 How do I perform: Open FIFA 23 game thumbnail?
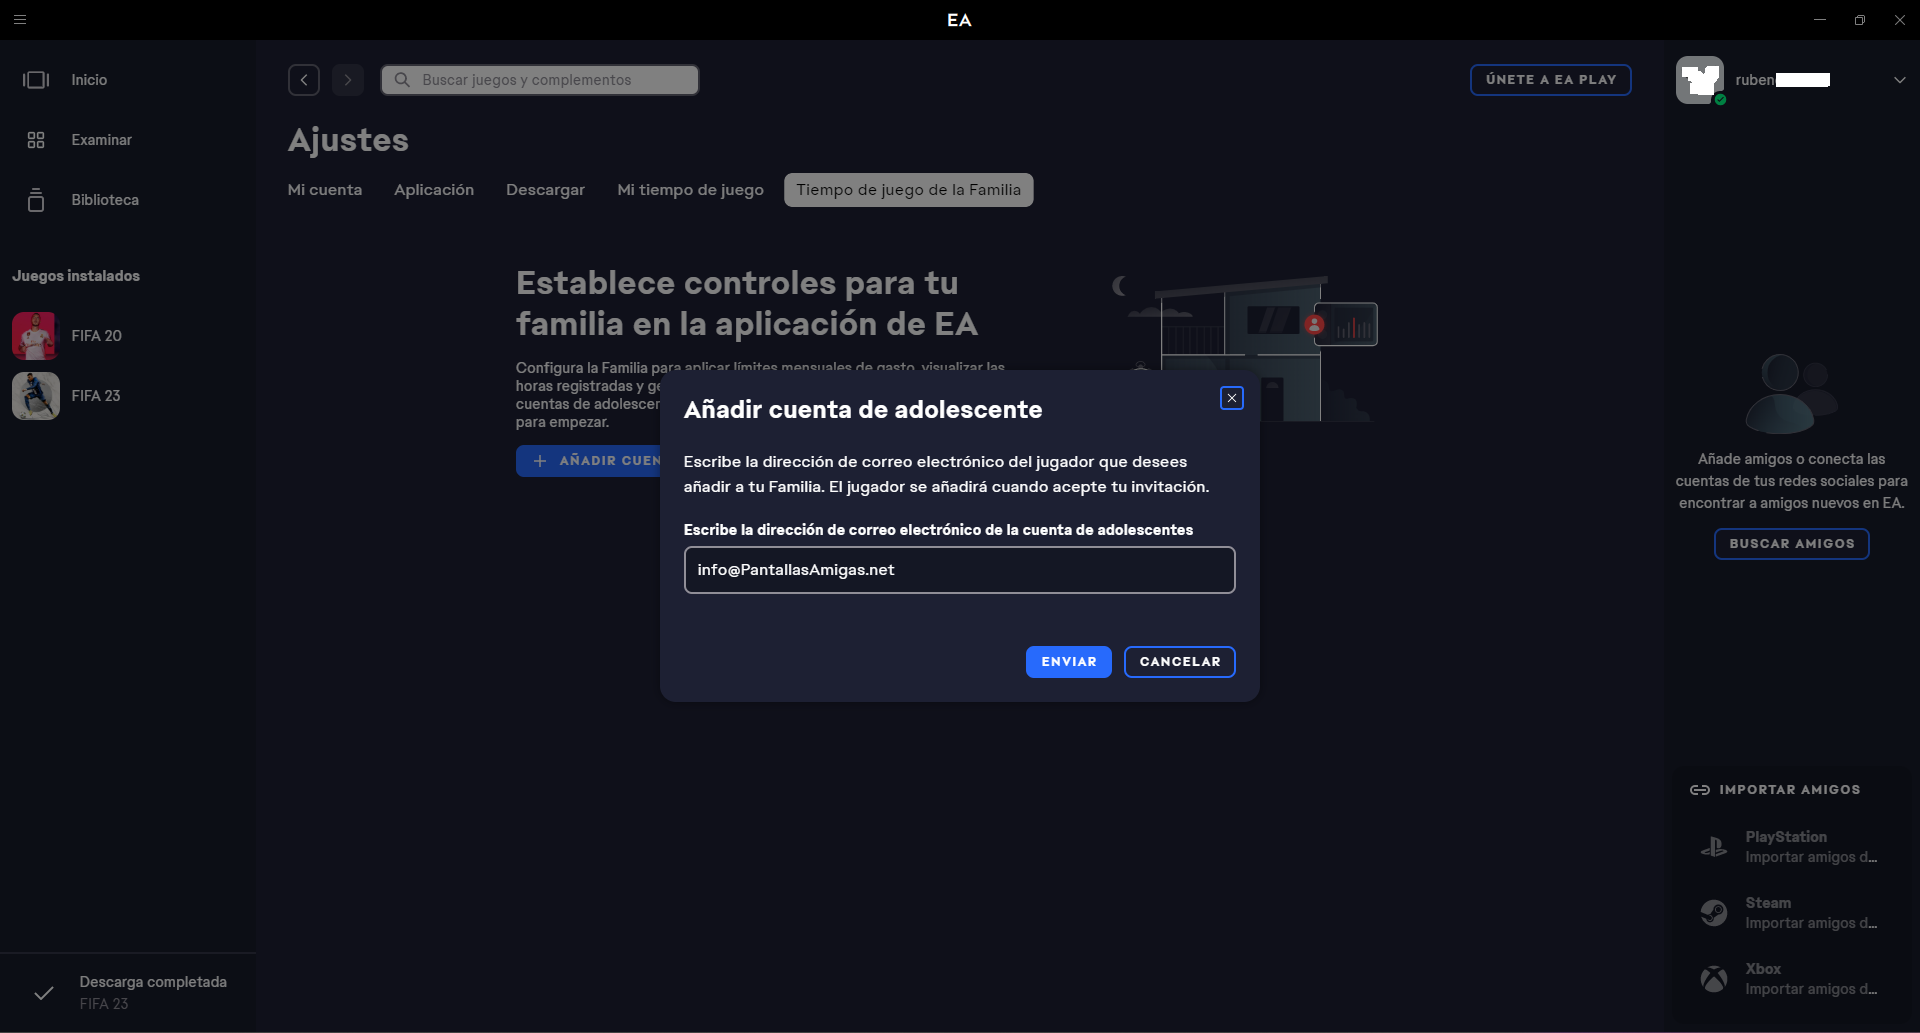36,396
